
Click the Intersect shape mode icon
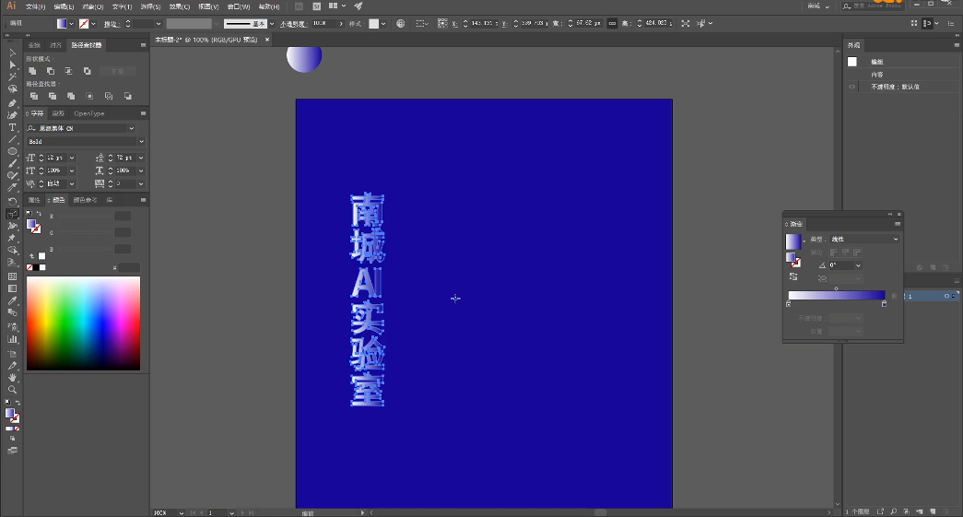[68, 71]
